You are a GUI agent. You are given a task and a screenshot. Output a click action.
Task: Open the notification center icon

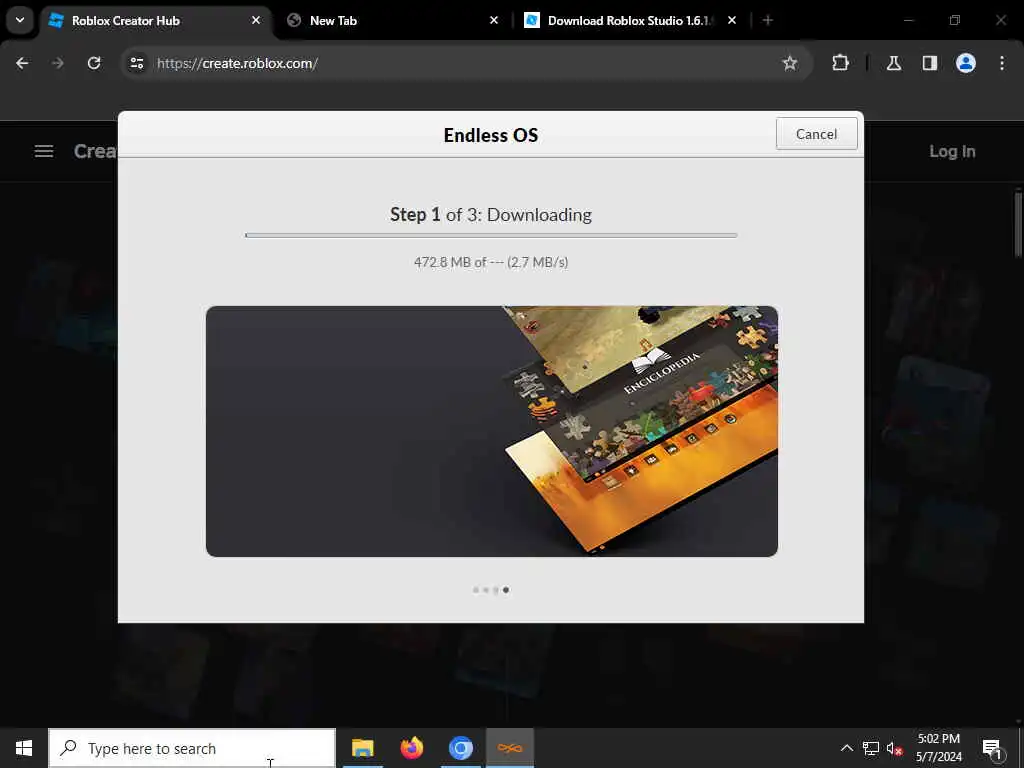point(993,748)
